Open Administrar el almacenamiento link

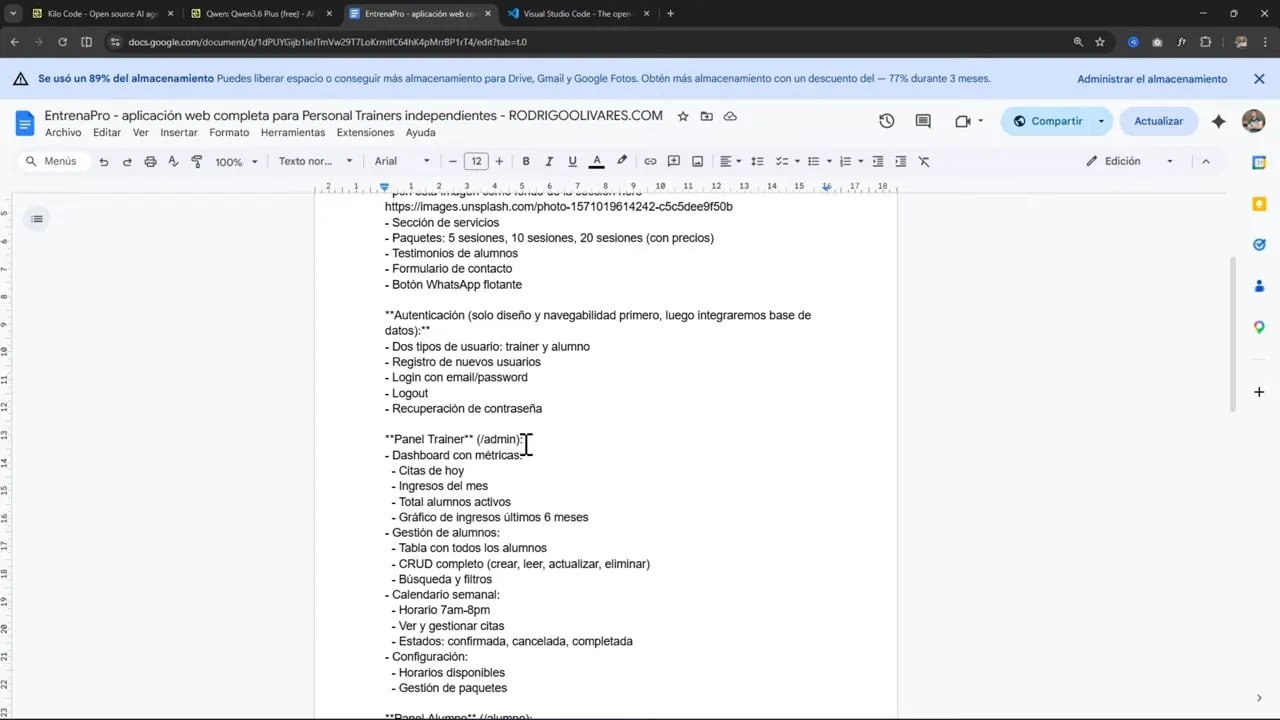point(1152,79)
